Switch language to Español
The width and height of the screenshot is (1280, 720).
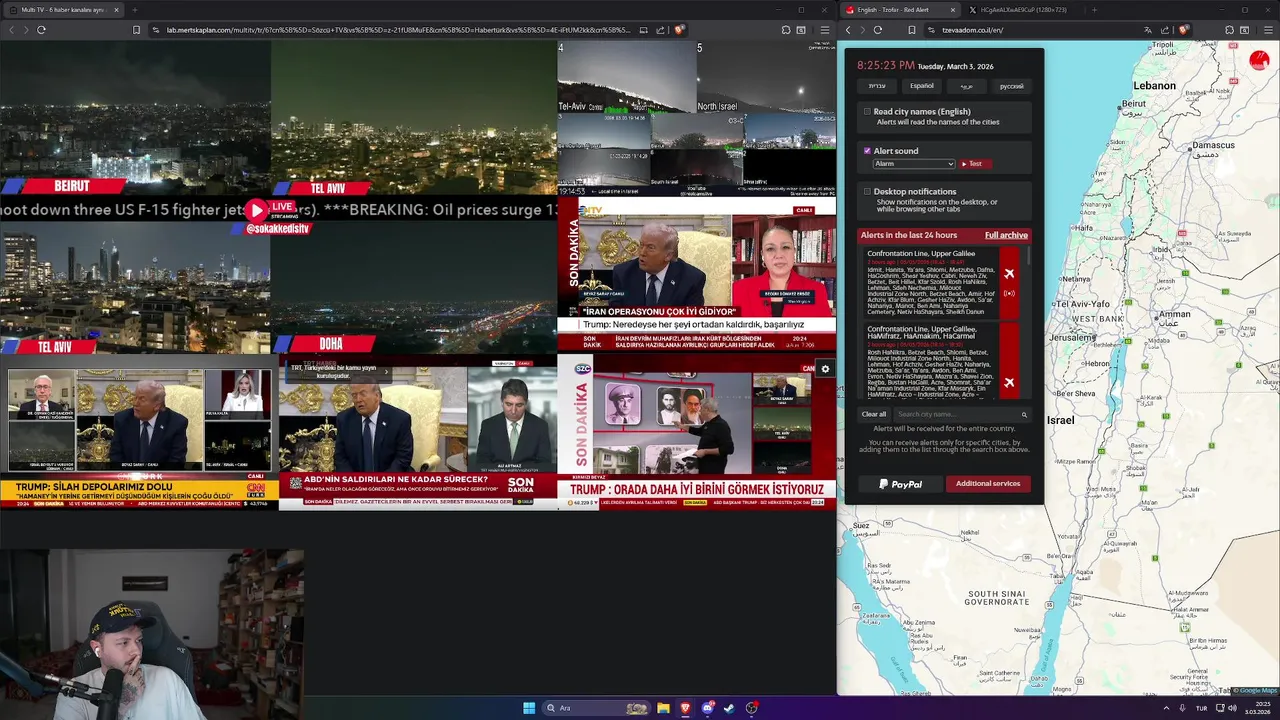coord(922,86)
